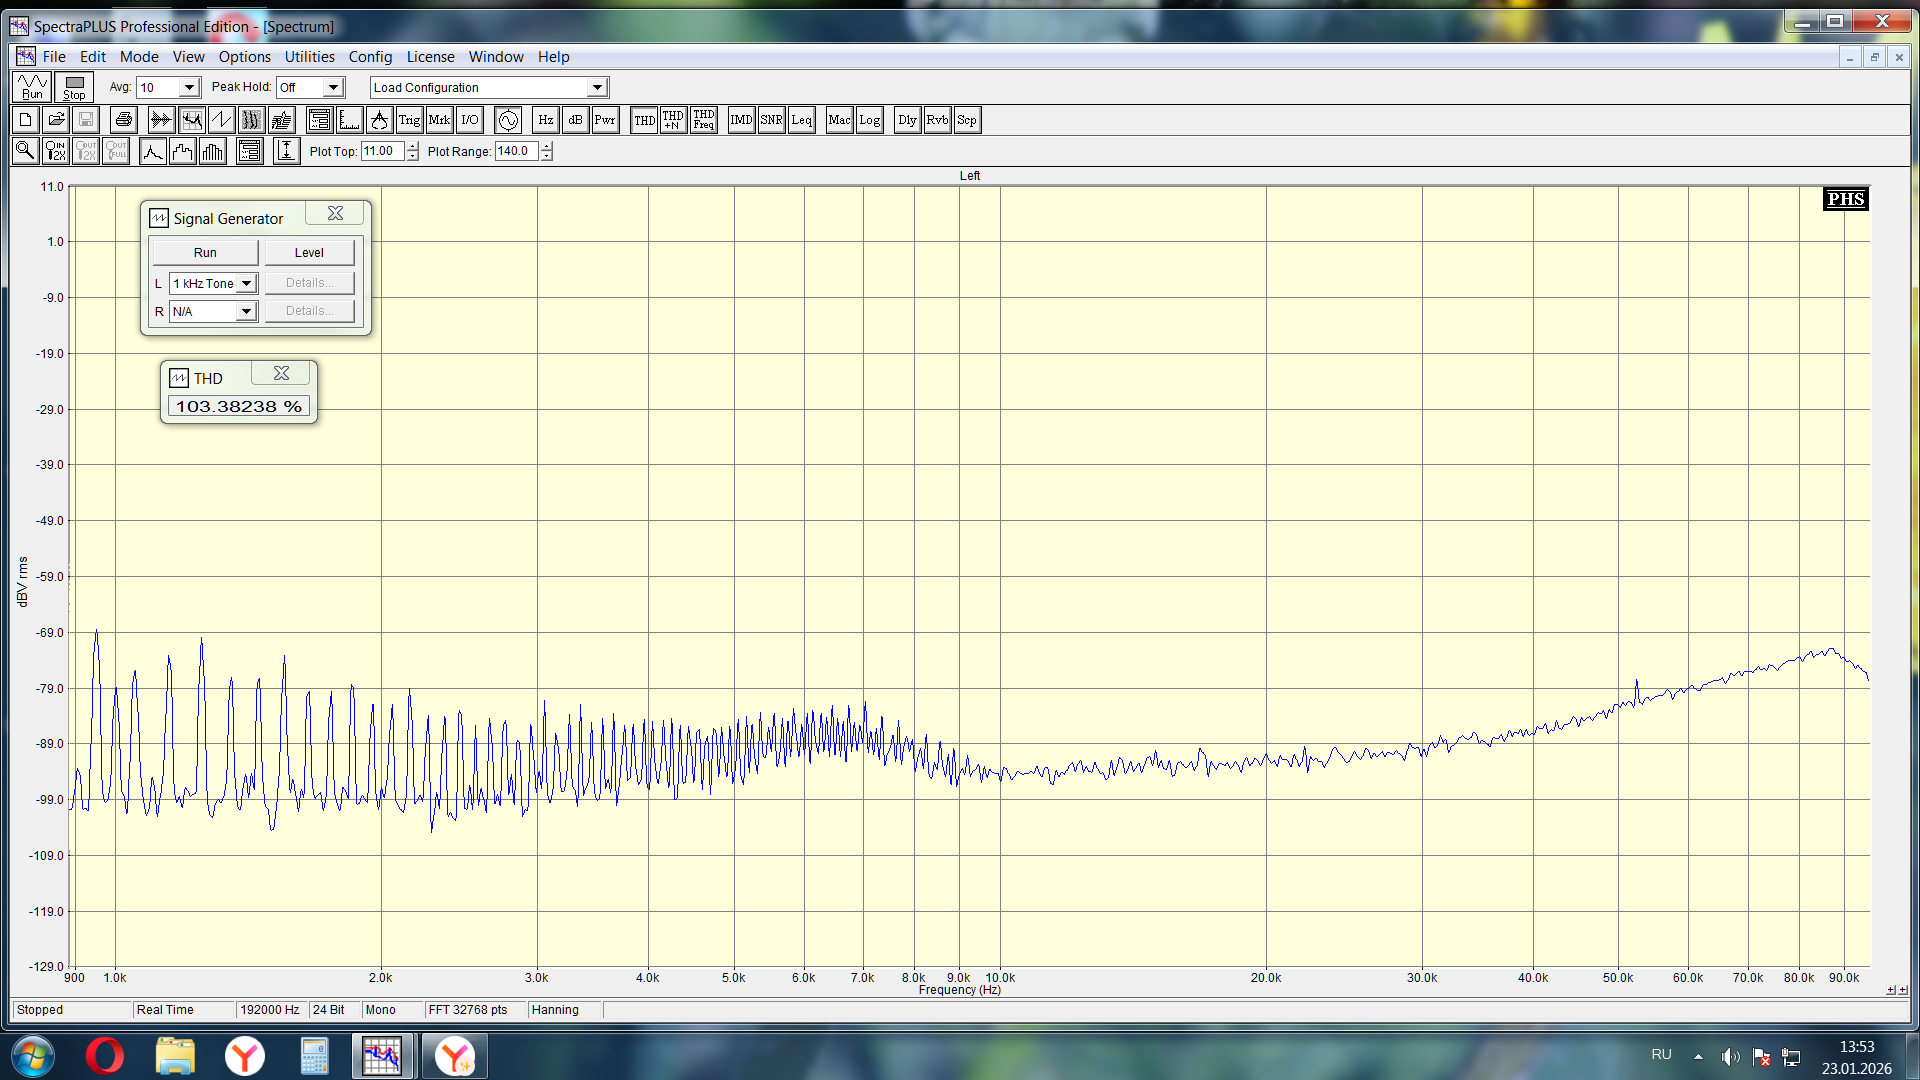Click the Plot Range input field

click(x=516, y=151)
